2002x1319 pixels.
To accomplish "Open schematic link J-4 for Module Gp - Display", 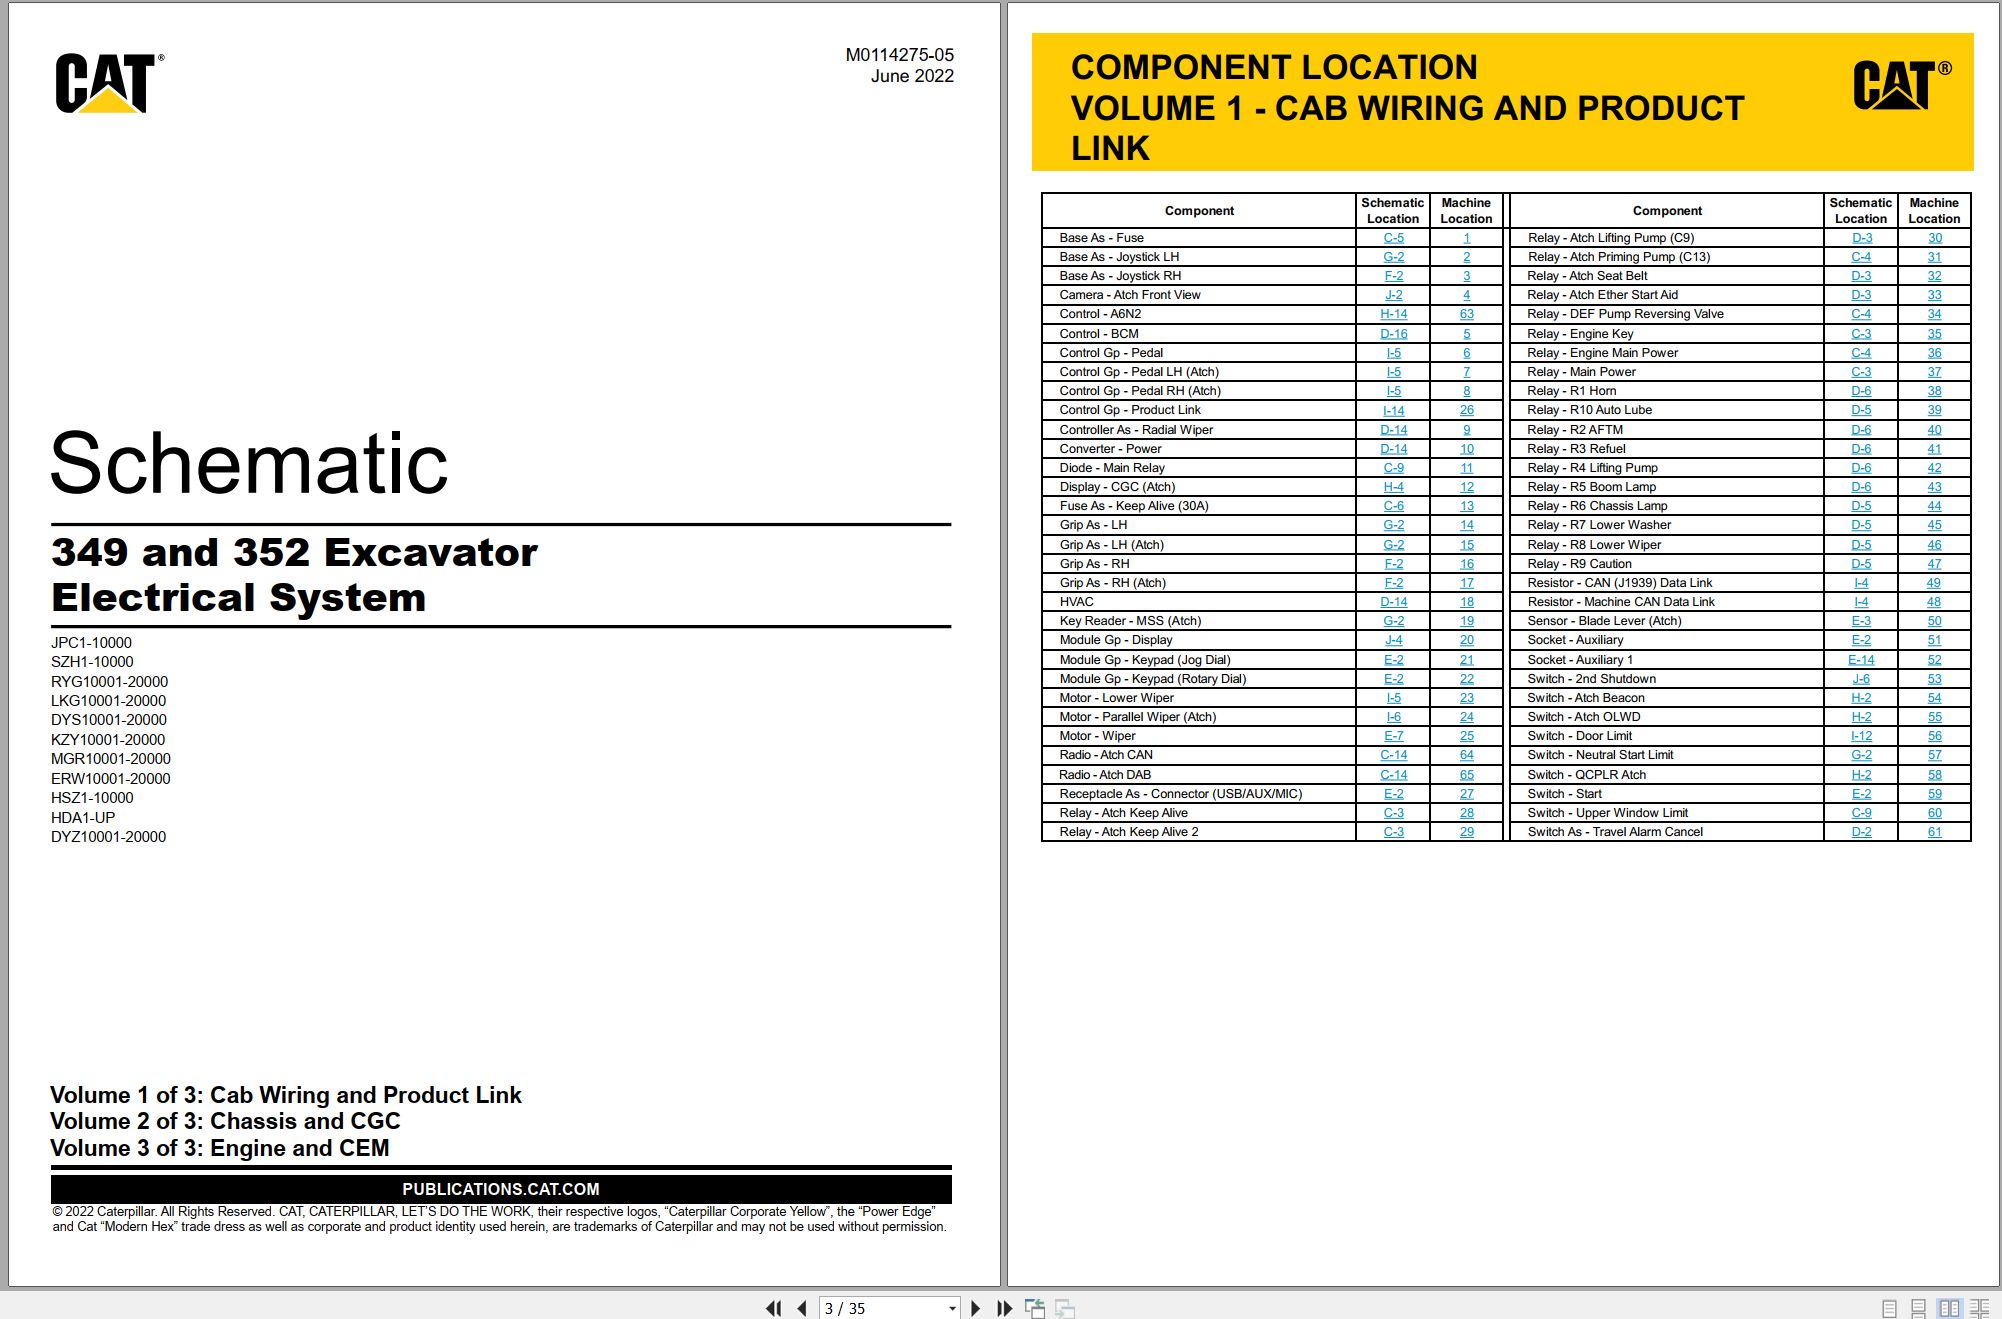I will (1393, 640).
